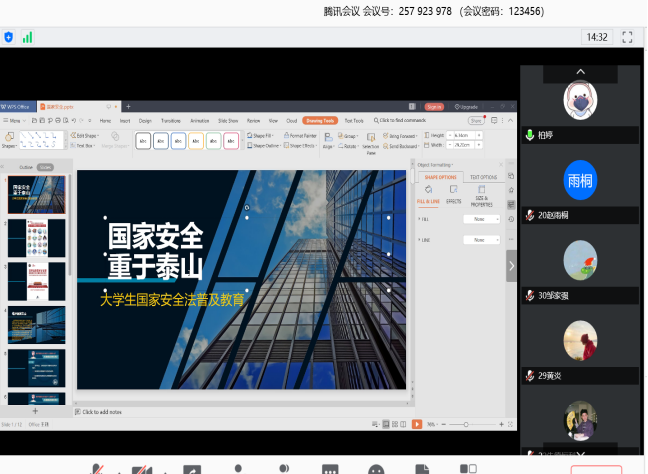The image size is (648, 474).
Task: Click the blue security shield icon
Action: point(9,37)
